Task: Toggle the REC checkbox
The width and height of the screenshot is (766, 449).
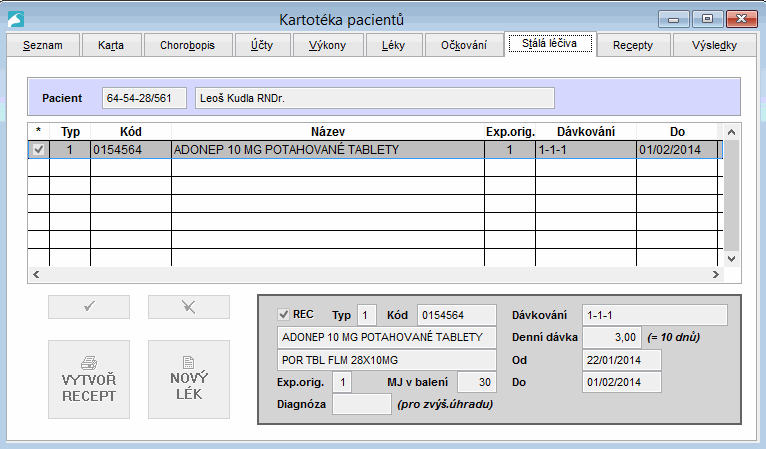Action: tap(283, 314)
